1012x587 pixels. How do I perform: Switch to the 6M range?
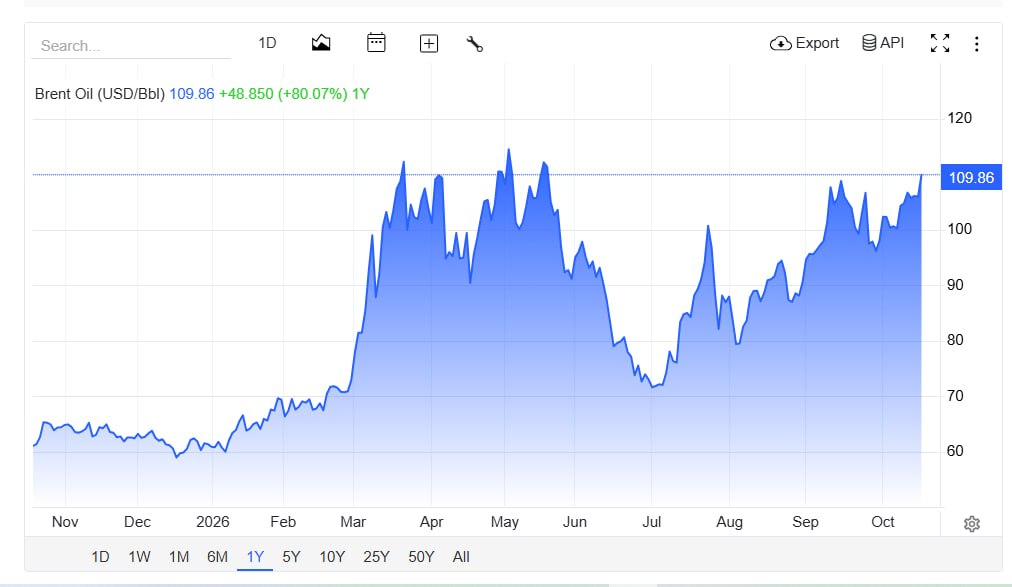tap(218, 557)
